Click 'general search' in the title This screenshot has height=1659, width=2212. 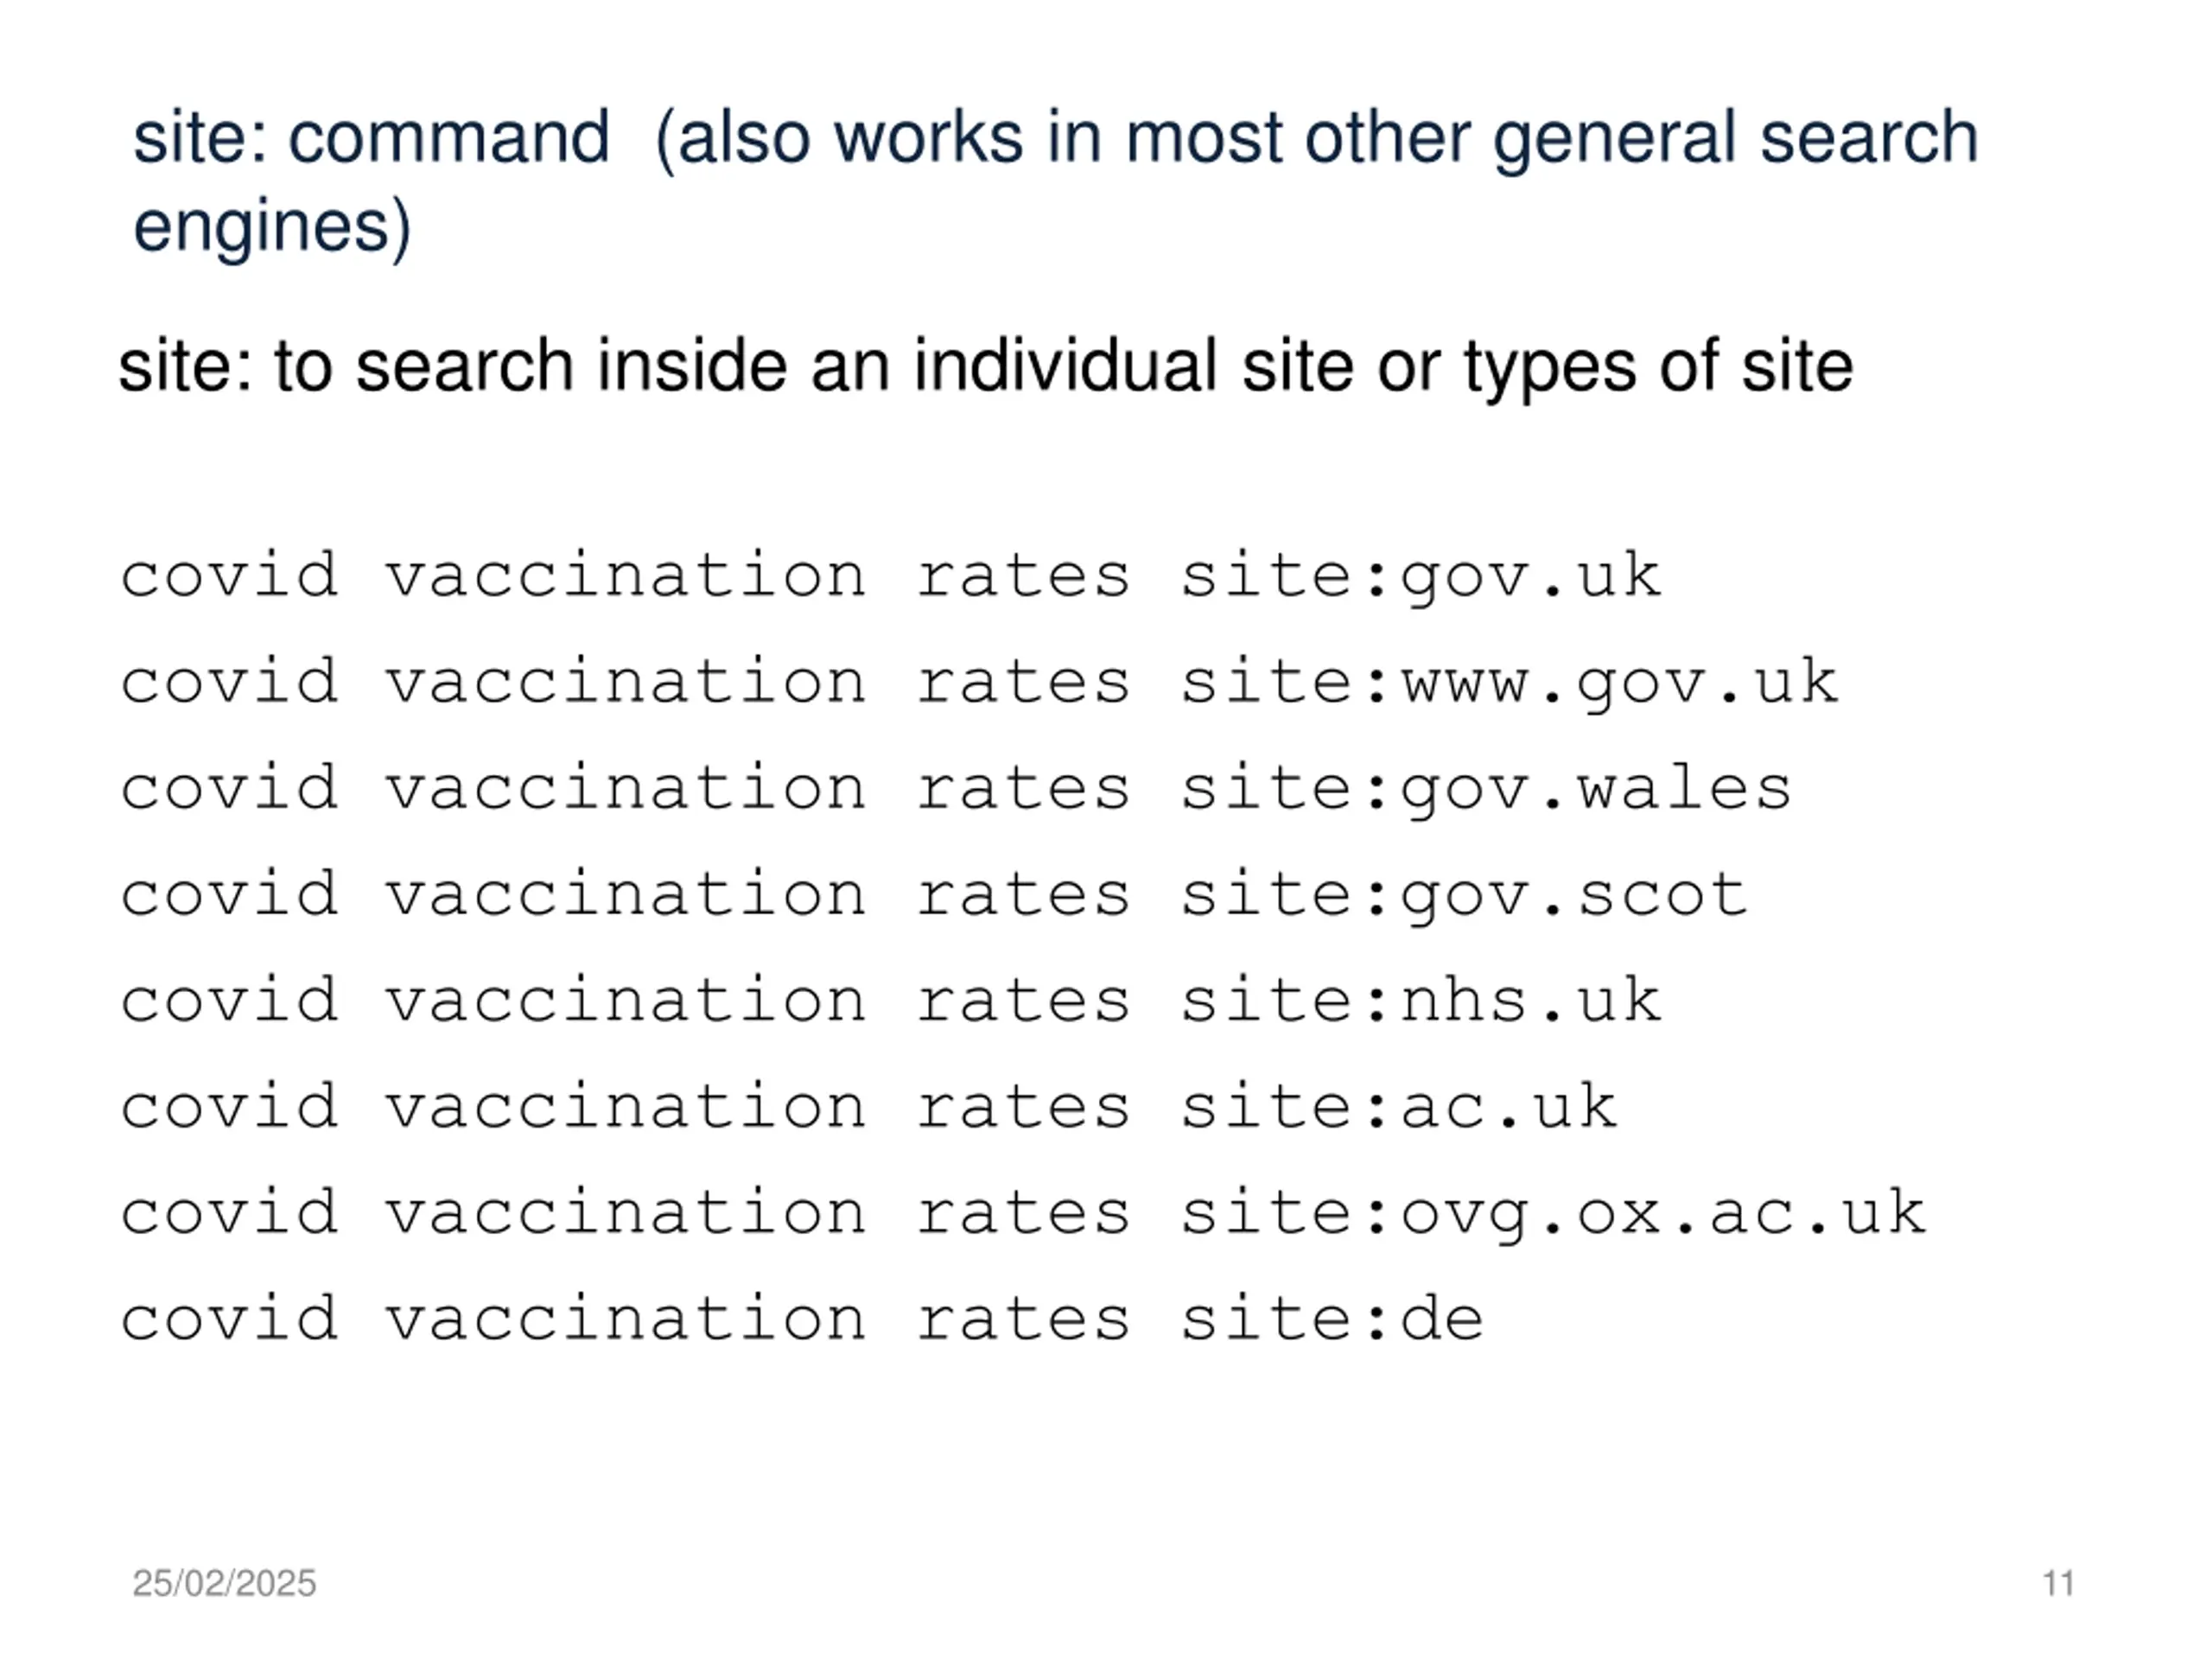(x=1735, y=138)
